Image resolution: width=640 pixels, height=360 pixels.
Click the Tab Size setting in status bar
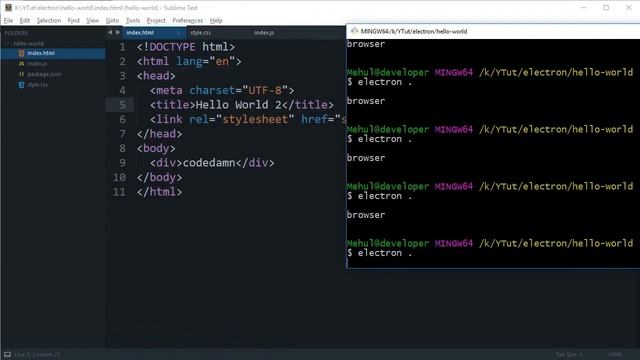569,354
